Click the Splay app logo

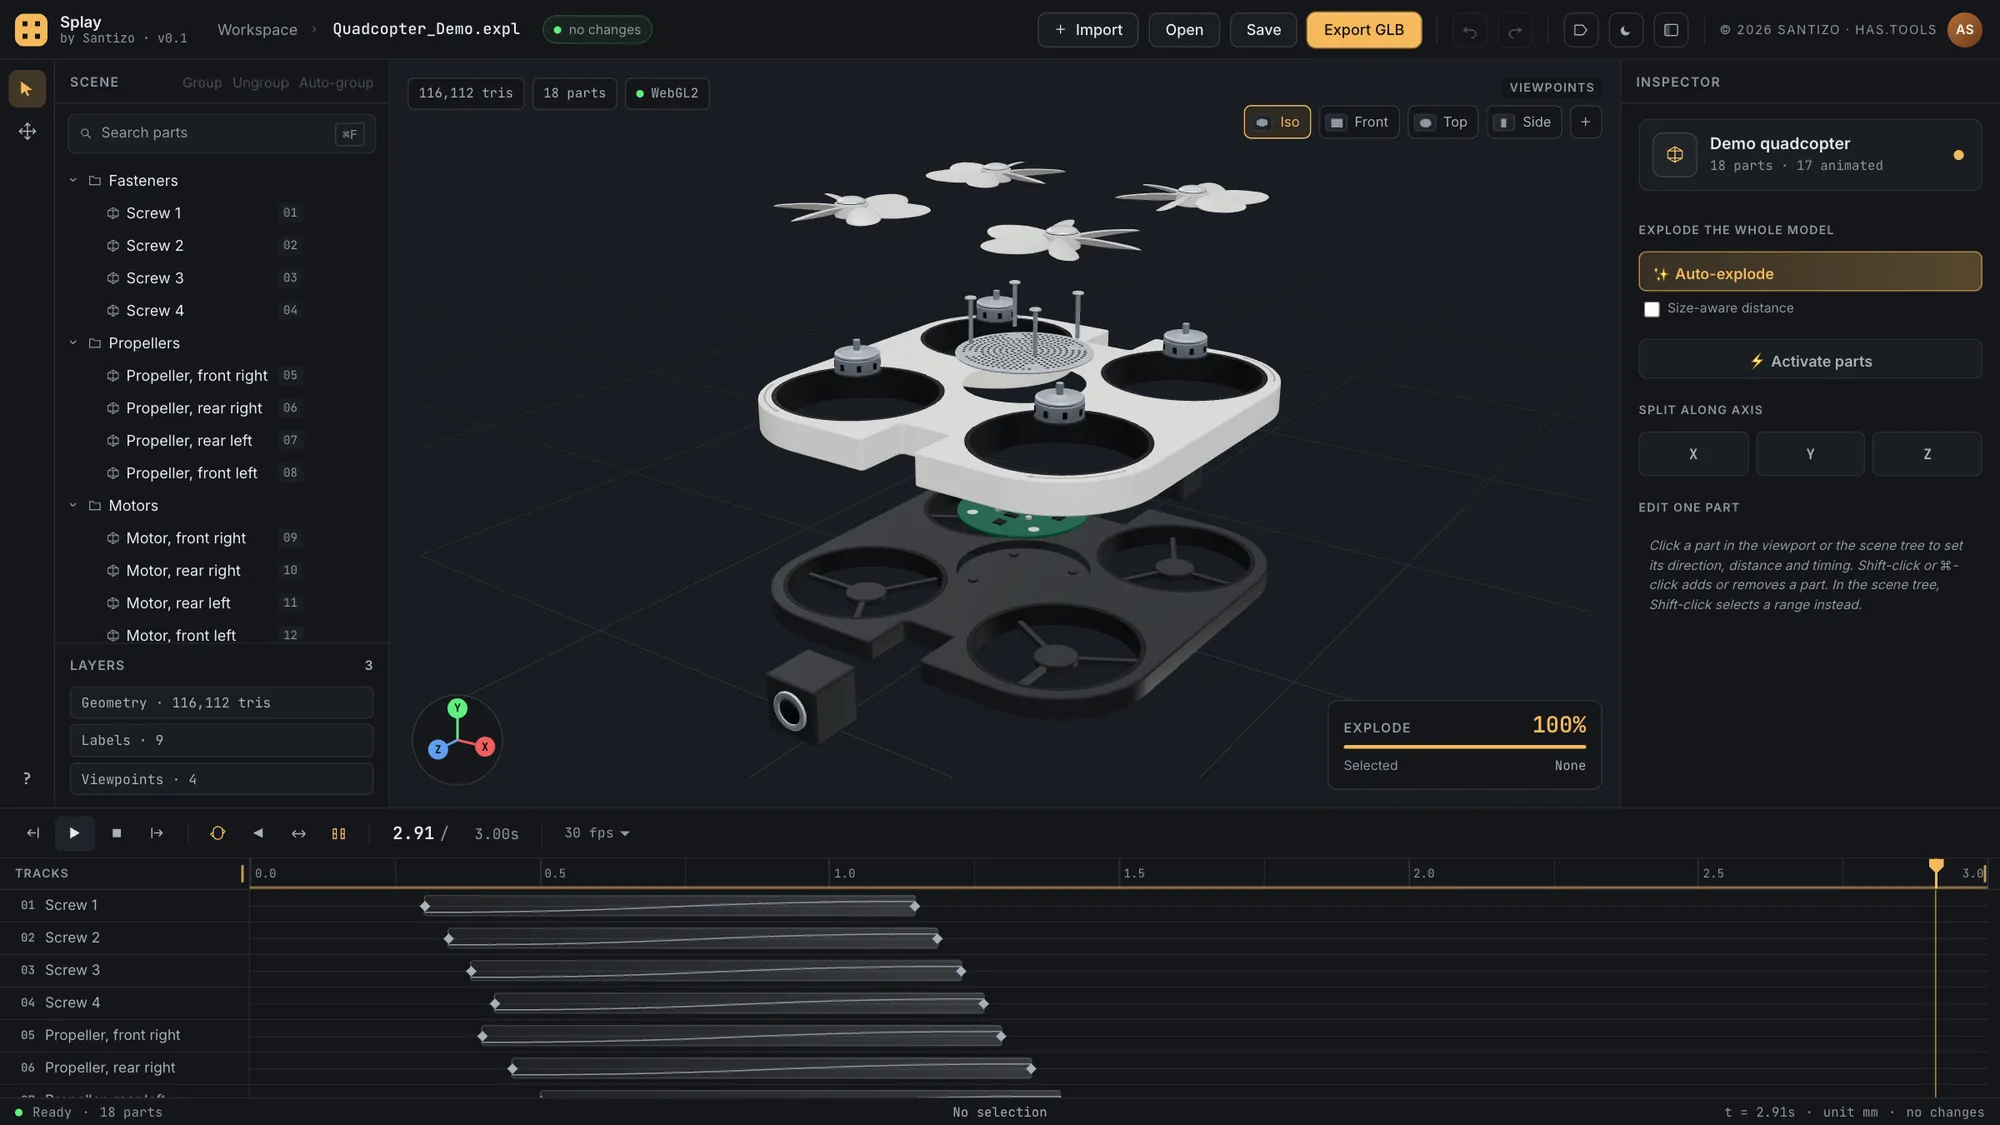(31, 30)
